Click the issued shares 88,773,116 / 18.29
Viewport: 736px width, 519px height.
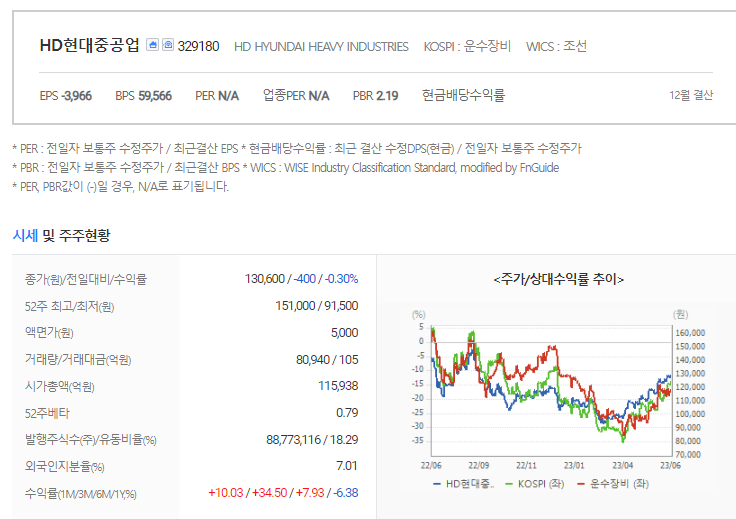pos(312,440)
